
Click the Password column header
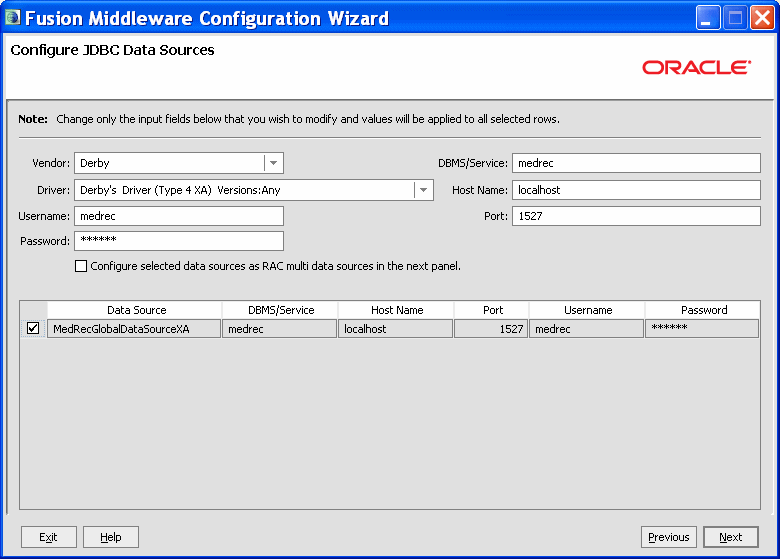[x=702, y=310]
